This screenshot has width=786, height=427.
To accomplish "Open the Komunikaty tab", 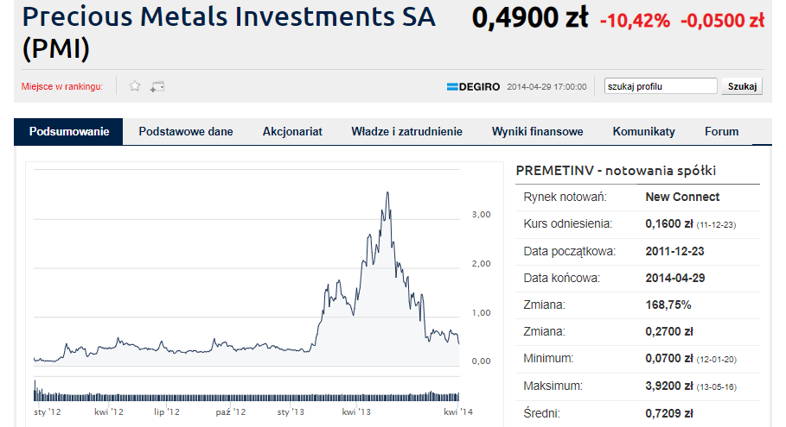I will point(644,132).
